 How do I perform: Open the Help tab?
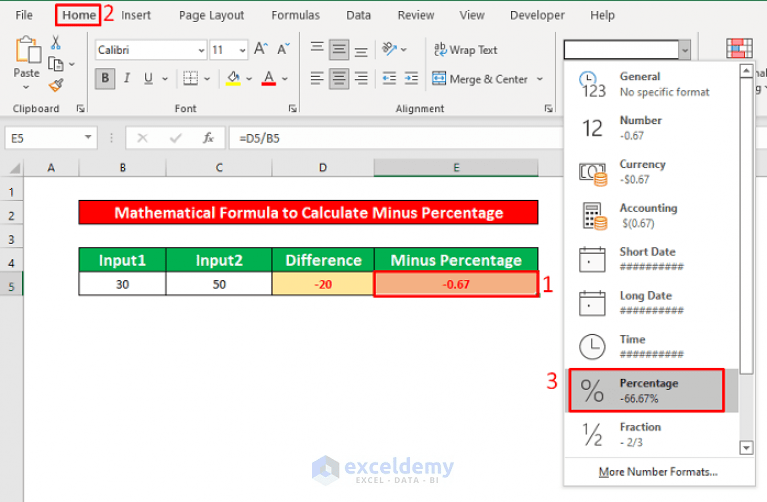click(602, 15)
